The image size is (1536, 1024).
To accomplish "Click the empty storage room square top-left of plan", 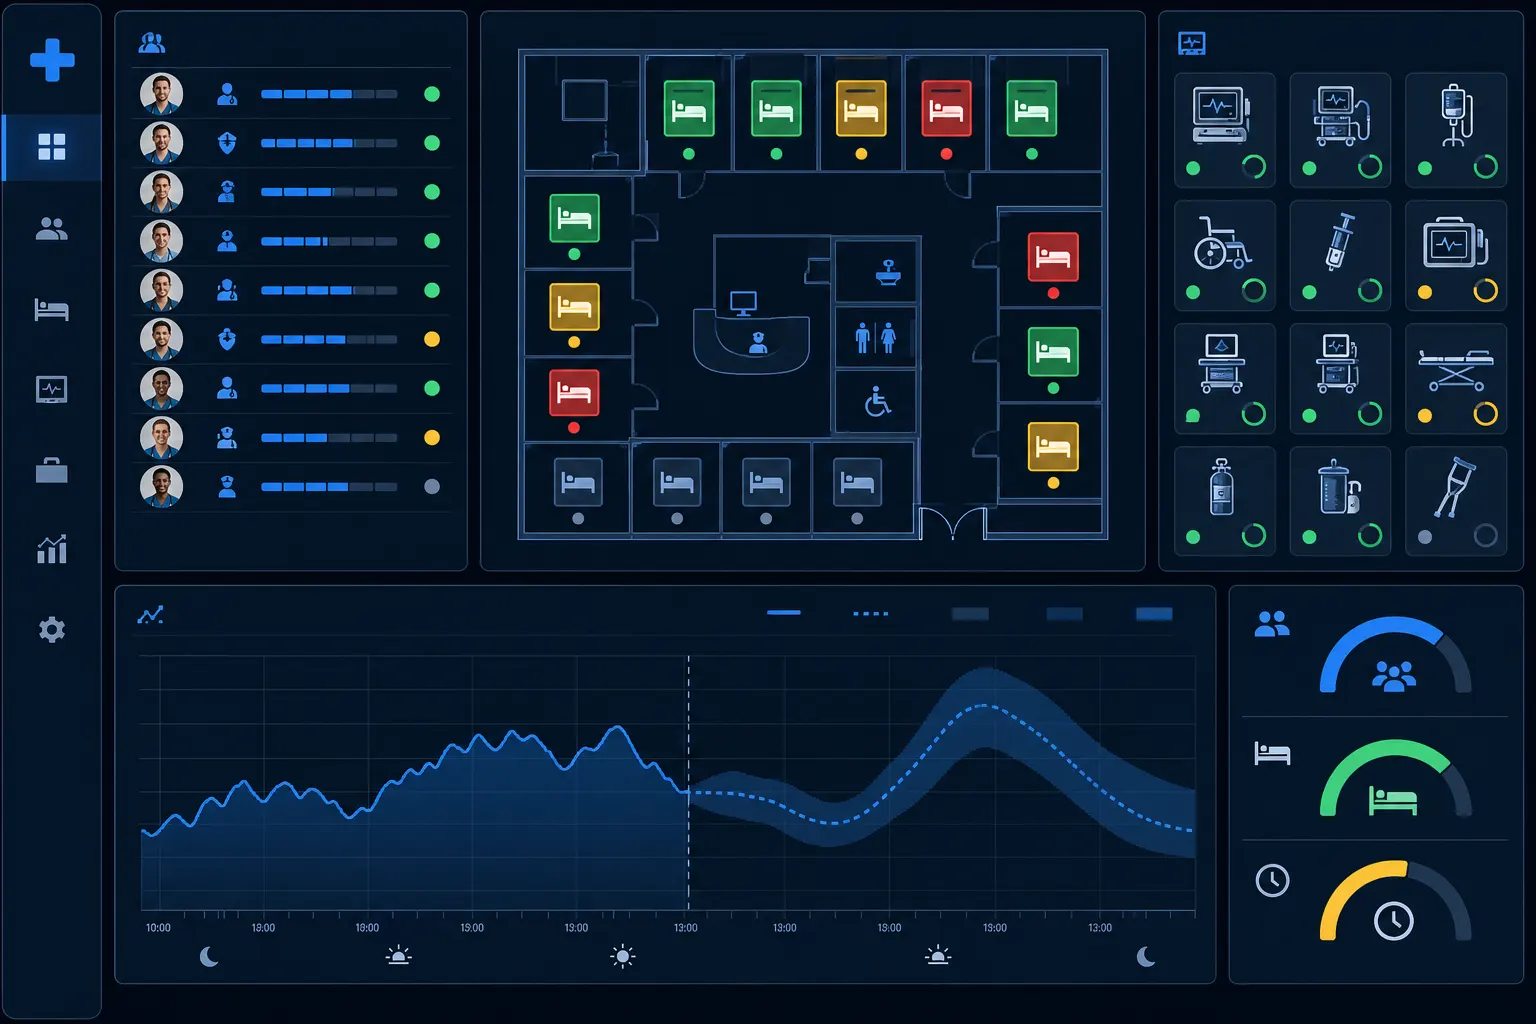I will tap(584, 101).
